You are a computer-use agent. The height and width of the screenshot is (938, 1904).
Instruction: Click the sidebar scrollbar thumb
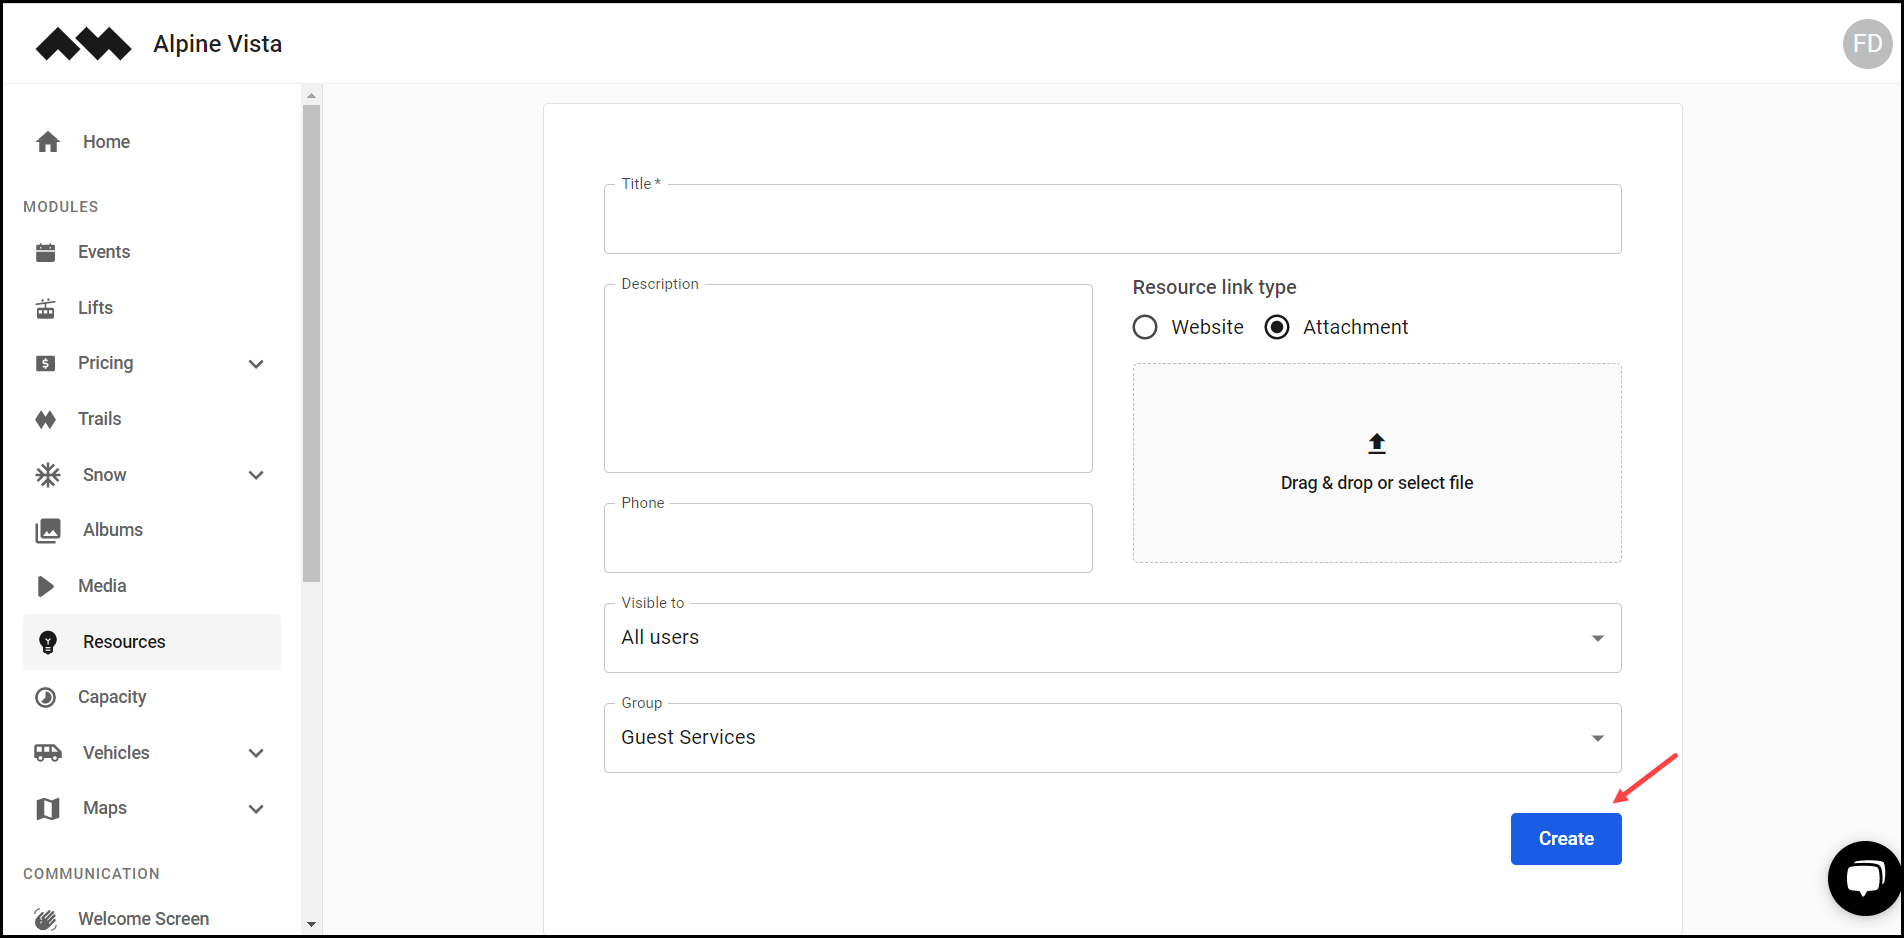click(x=311, y=343)
